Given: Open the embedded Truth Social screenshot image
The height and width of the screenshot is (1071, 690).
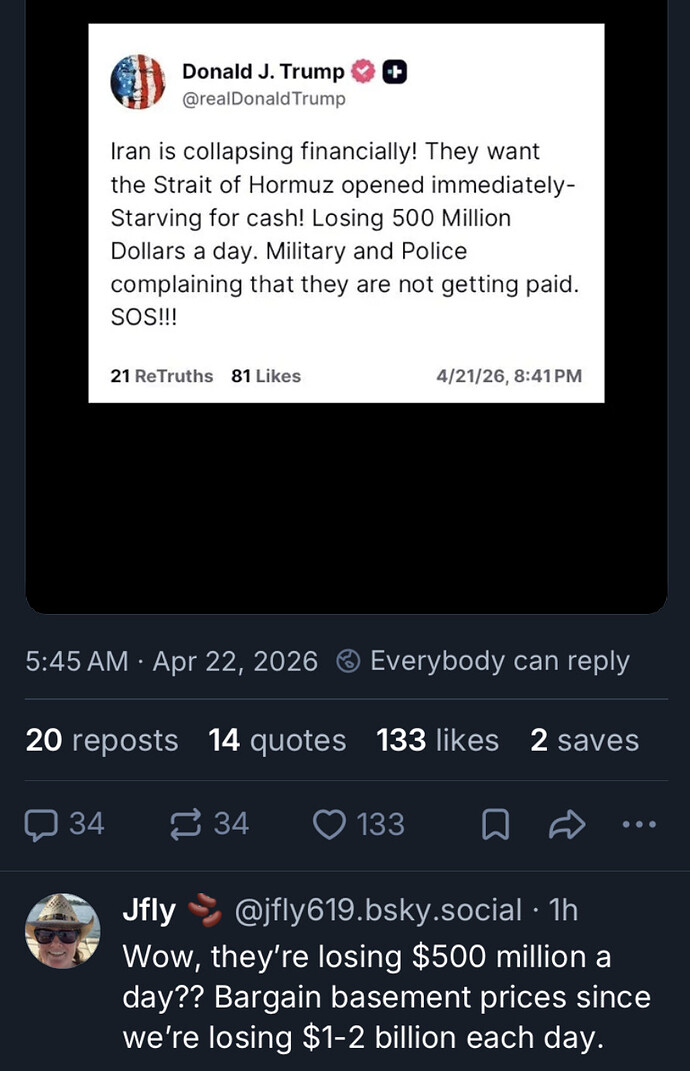Looking at the screenshot, I should [x=346, y=300].
